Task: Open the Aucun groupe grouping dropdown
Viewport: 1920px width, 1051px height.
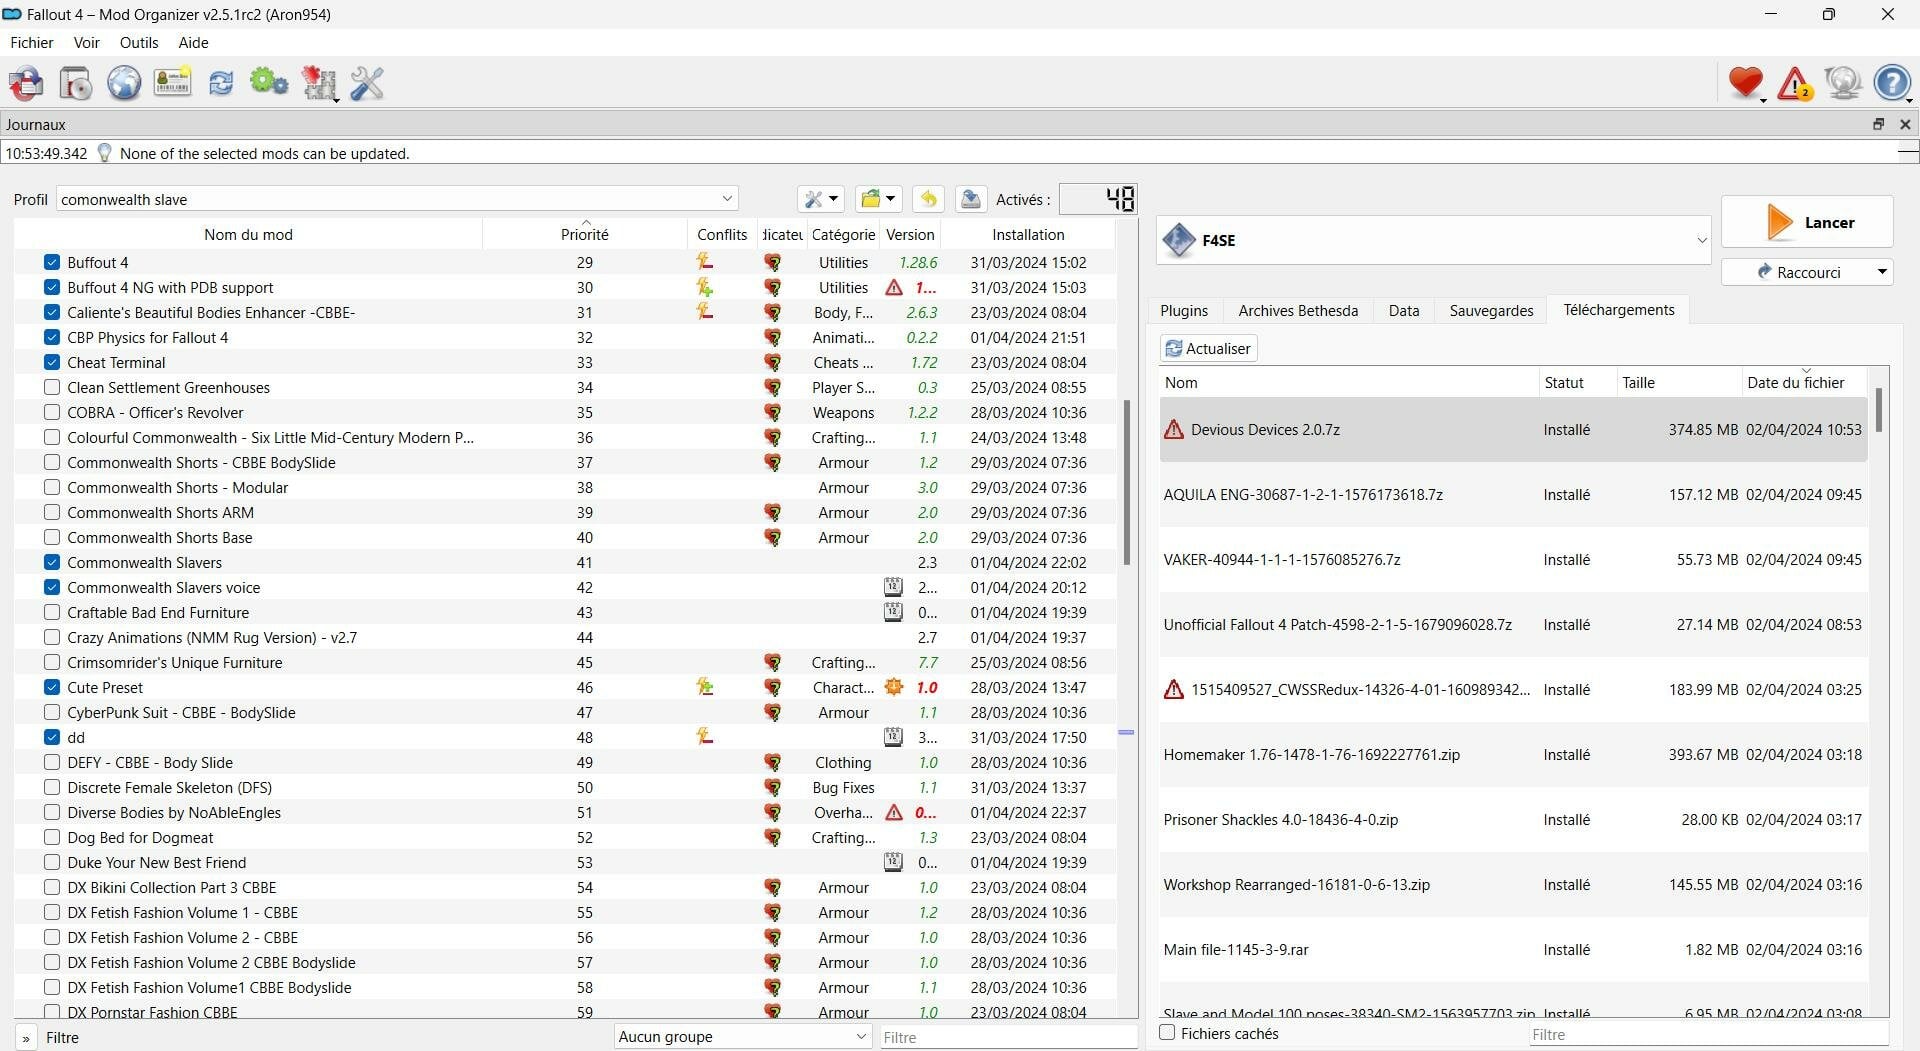Action: (x=743, y=1037)
